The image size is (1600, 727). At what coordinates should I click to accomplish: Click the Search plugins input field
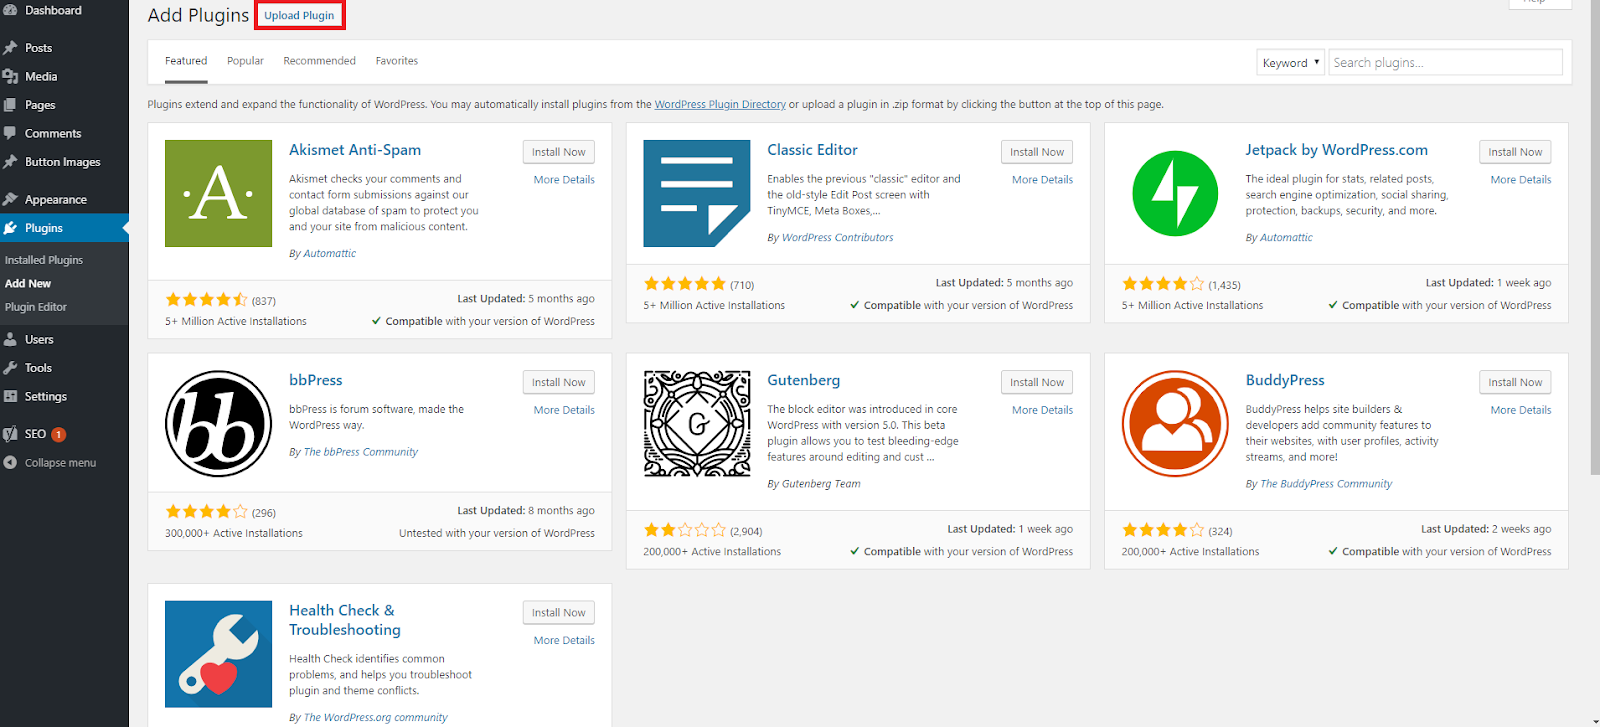1445,62
